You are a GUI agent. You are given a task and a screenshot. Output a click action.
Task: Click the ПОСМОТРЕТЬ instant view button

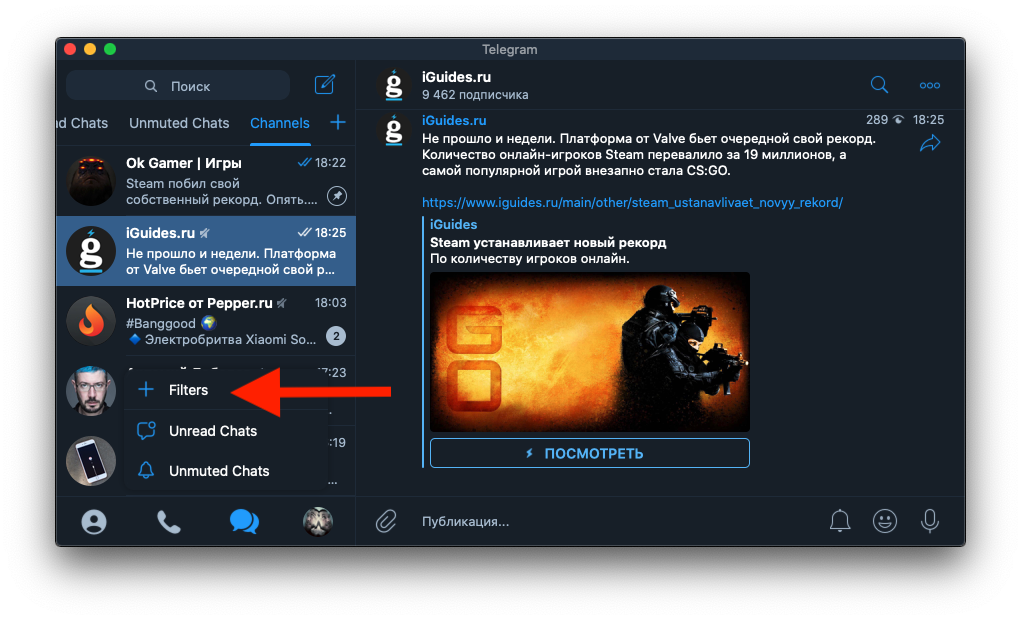click(590, 453)
